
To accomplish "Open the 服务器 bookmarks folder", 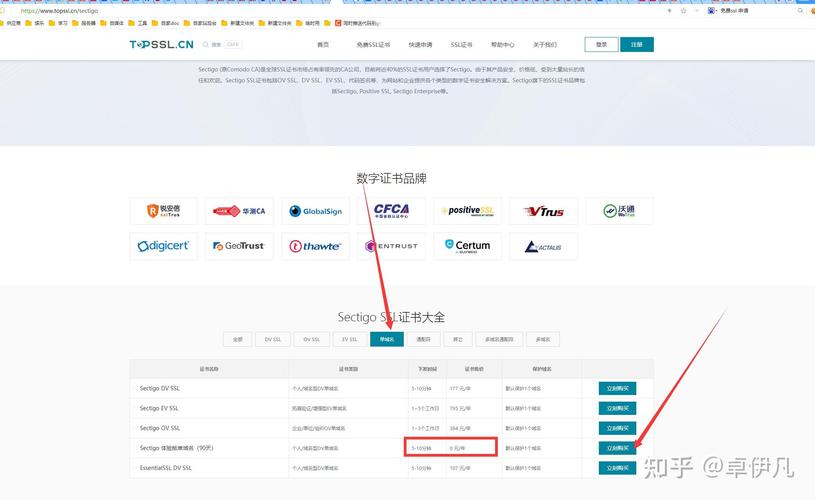I will [x=84, y=23].
